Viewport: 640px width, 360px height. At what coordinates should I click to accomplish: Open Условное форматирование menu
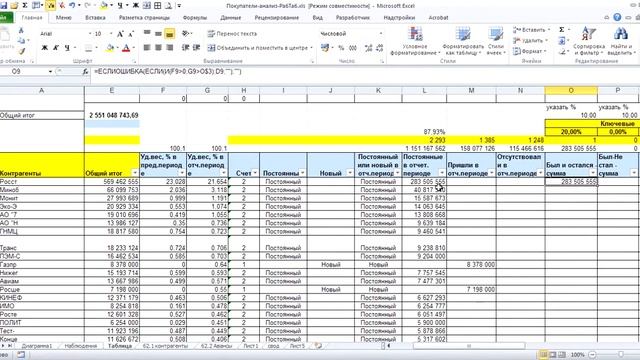point(415,41)
